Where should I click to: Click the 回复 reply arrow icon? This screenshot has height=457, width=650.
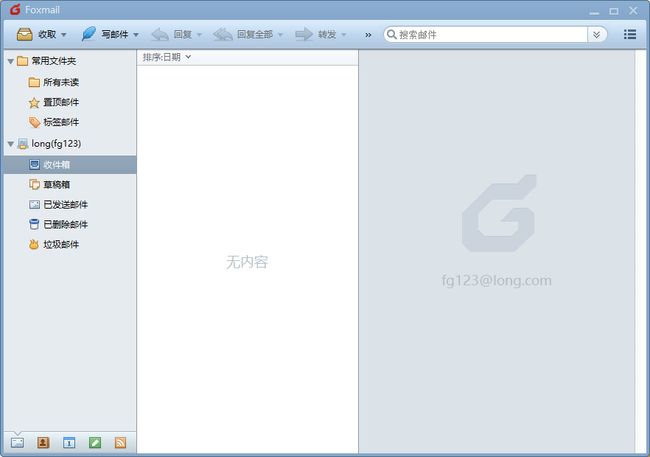point(160,34)
